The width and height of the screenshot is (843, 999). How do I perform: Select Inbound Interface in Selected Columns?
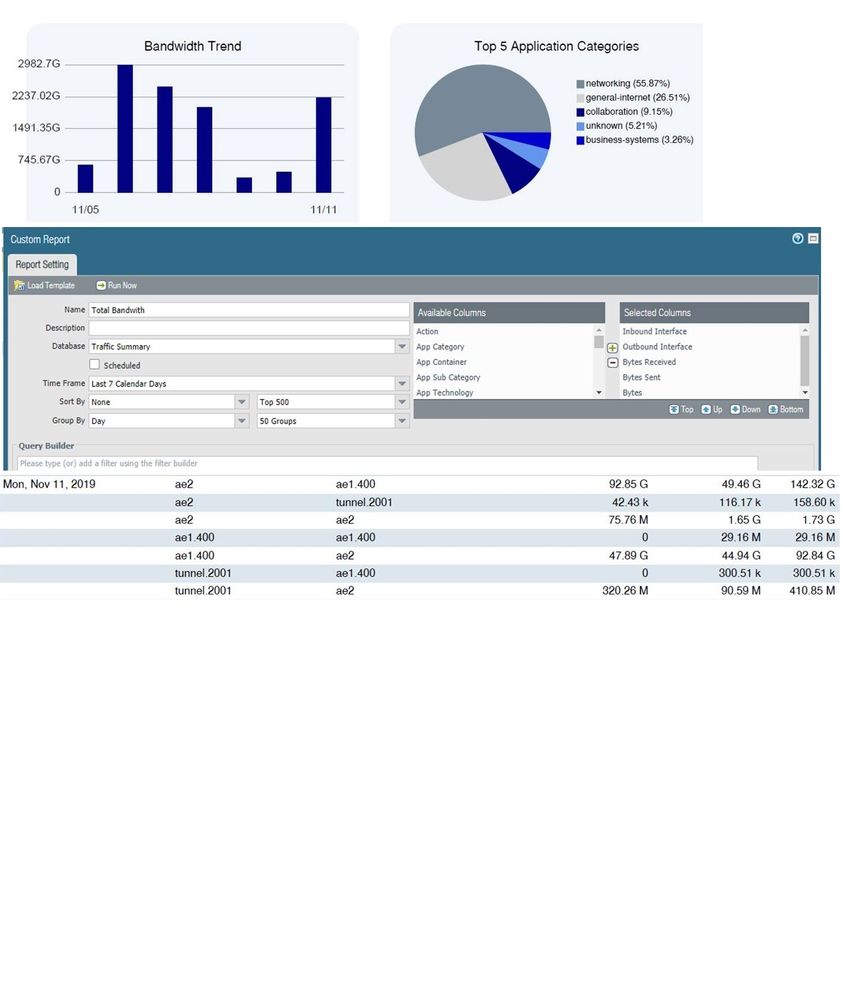point(654,331)
